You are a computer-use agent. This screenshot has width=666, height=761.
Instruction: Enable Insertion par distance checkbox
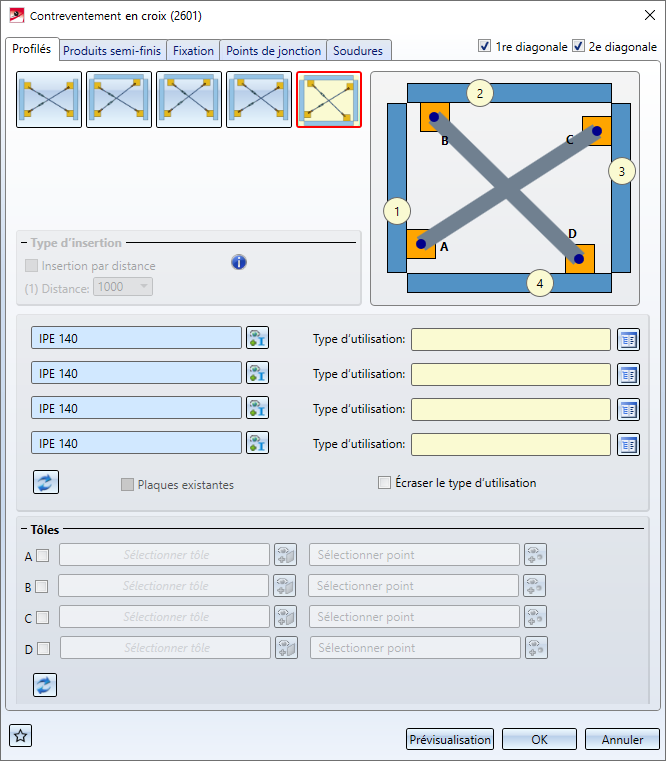31,265
